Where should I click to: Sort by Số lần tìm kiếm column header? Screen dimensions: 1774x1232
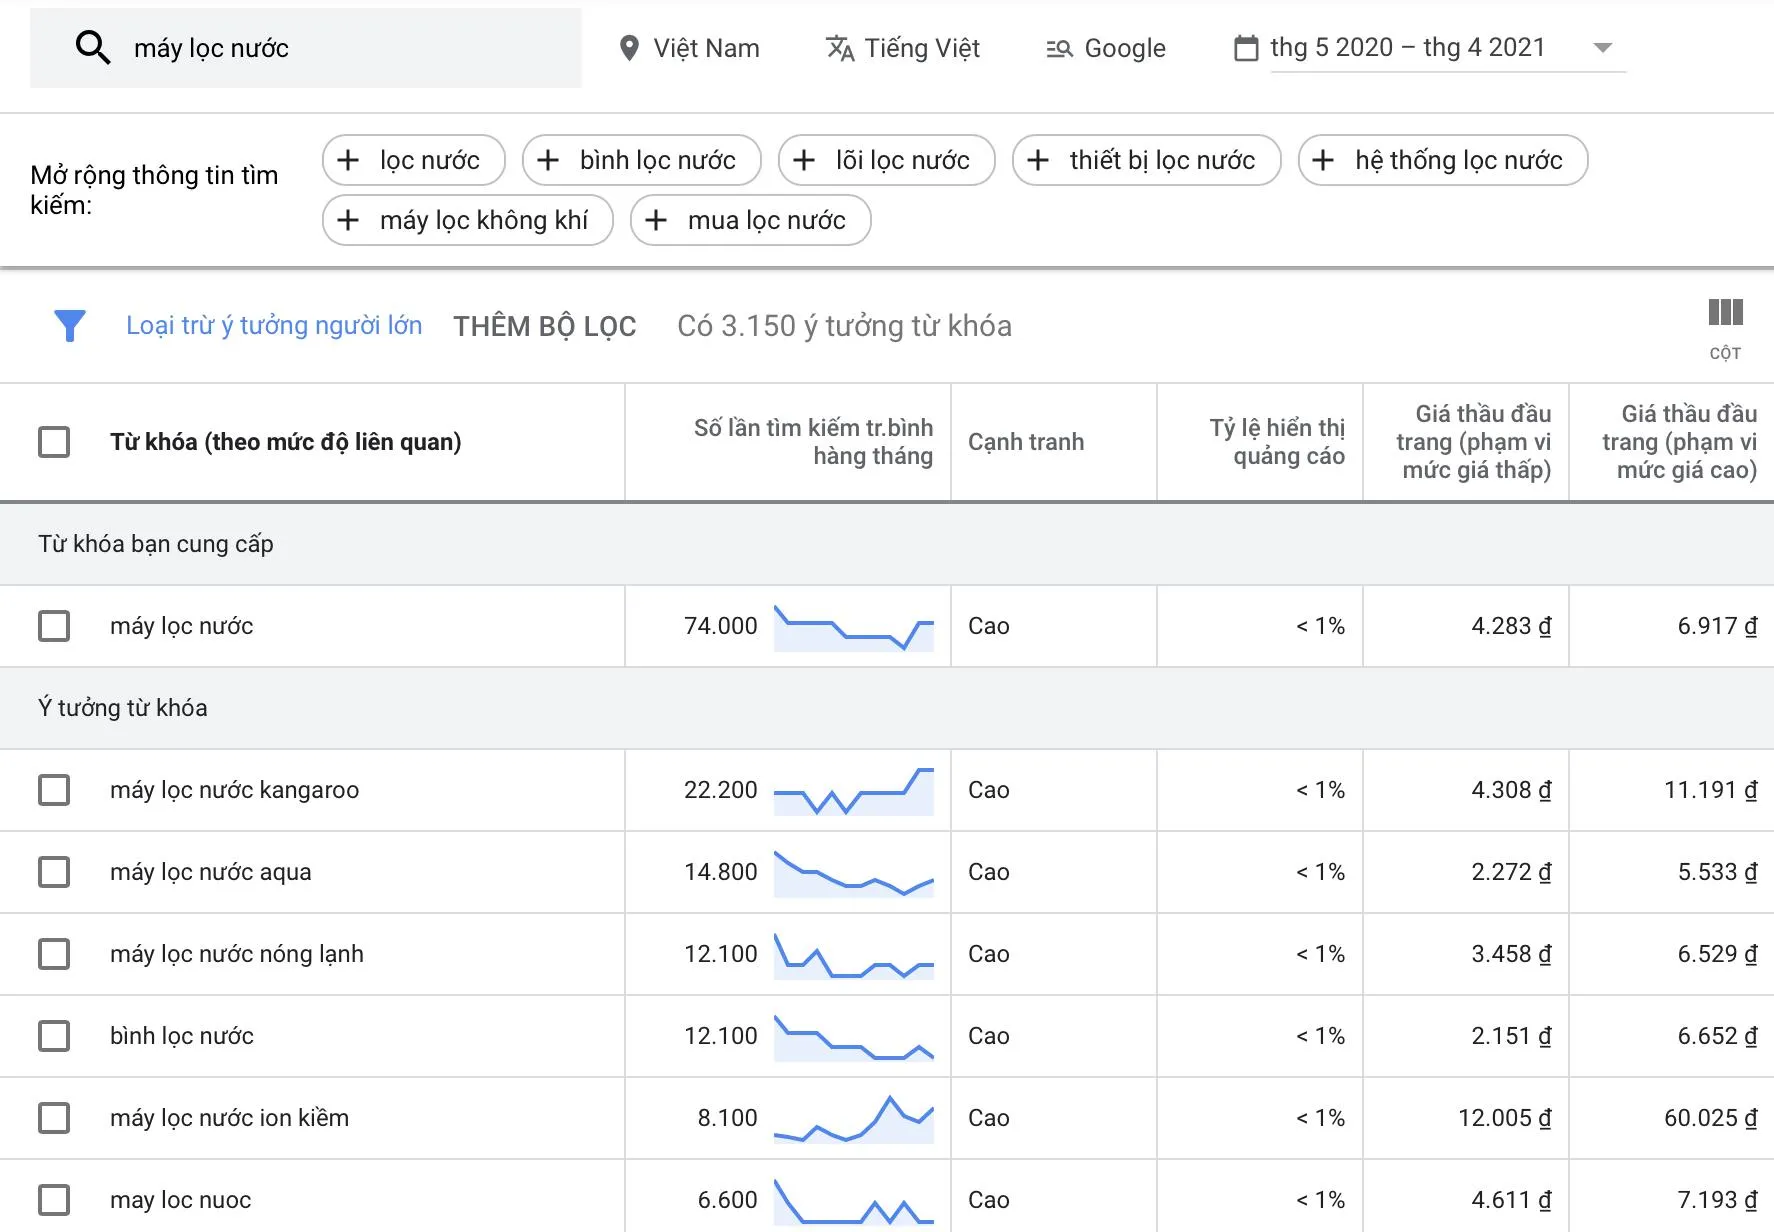[812, 442]
